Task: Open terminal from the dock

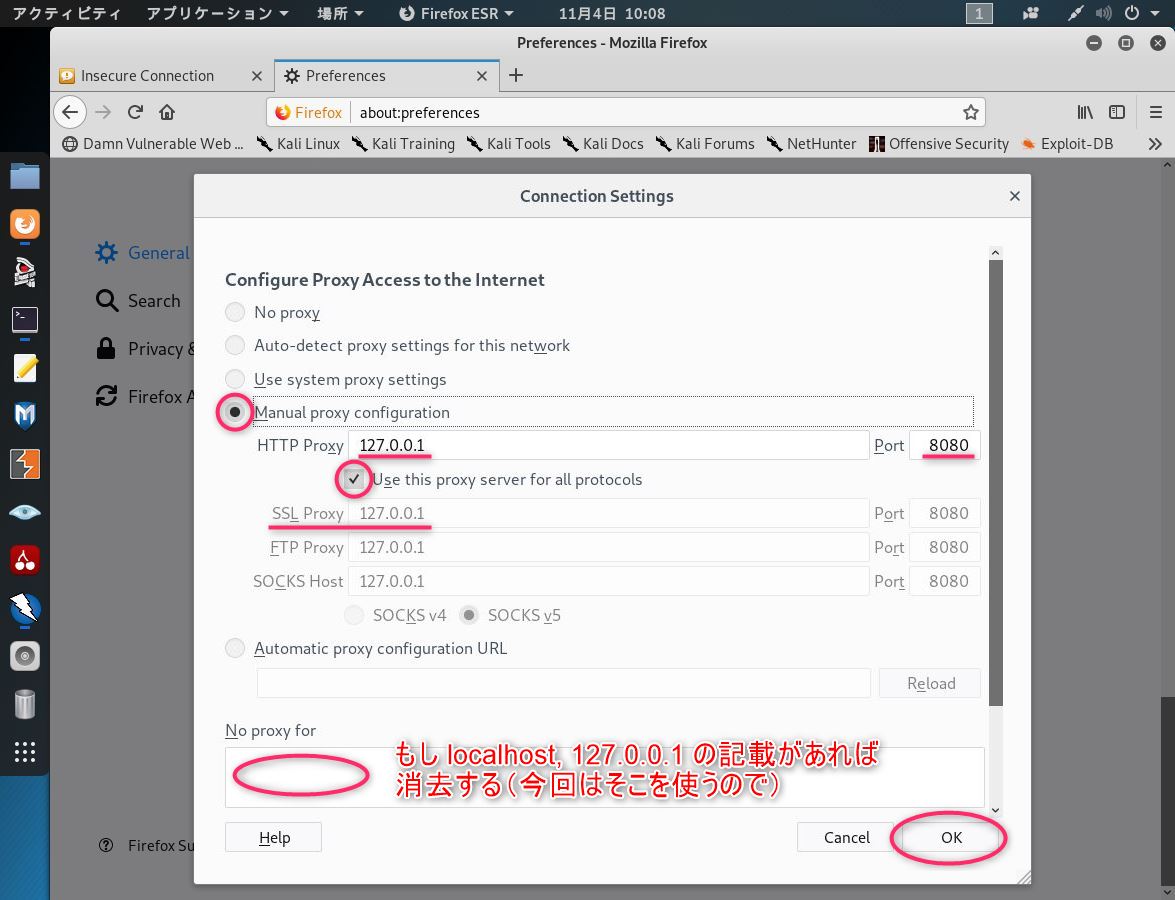Action: [x=25, y=320]
